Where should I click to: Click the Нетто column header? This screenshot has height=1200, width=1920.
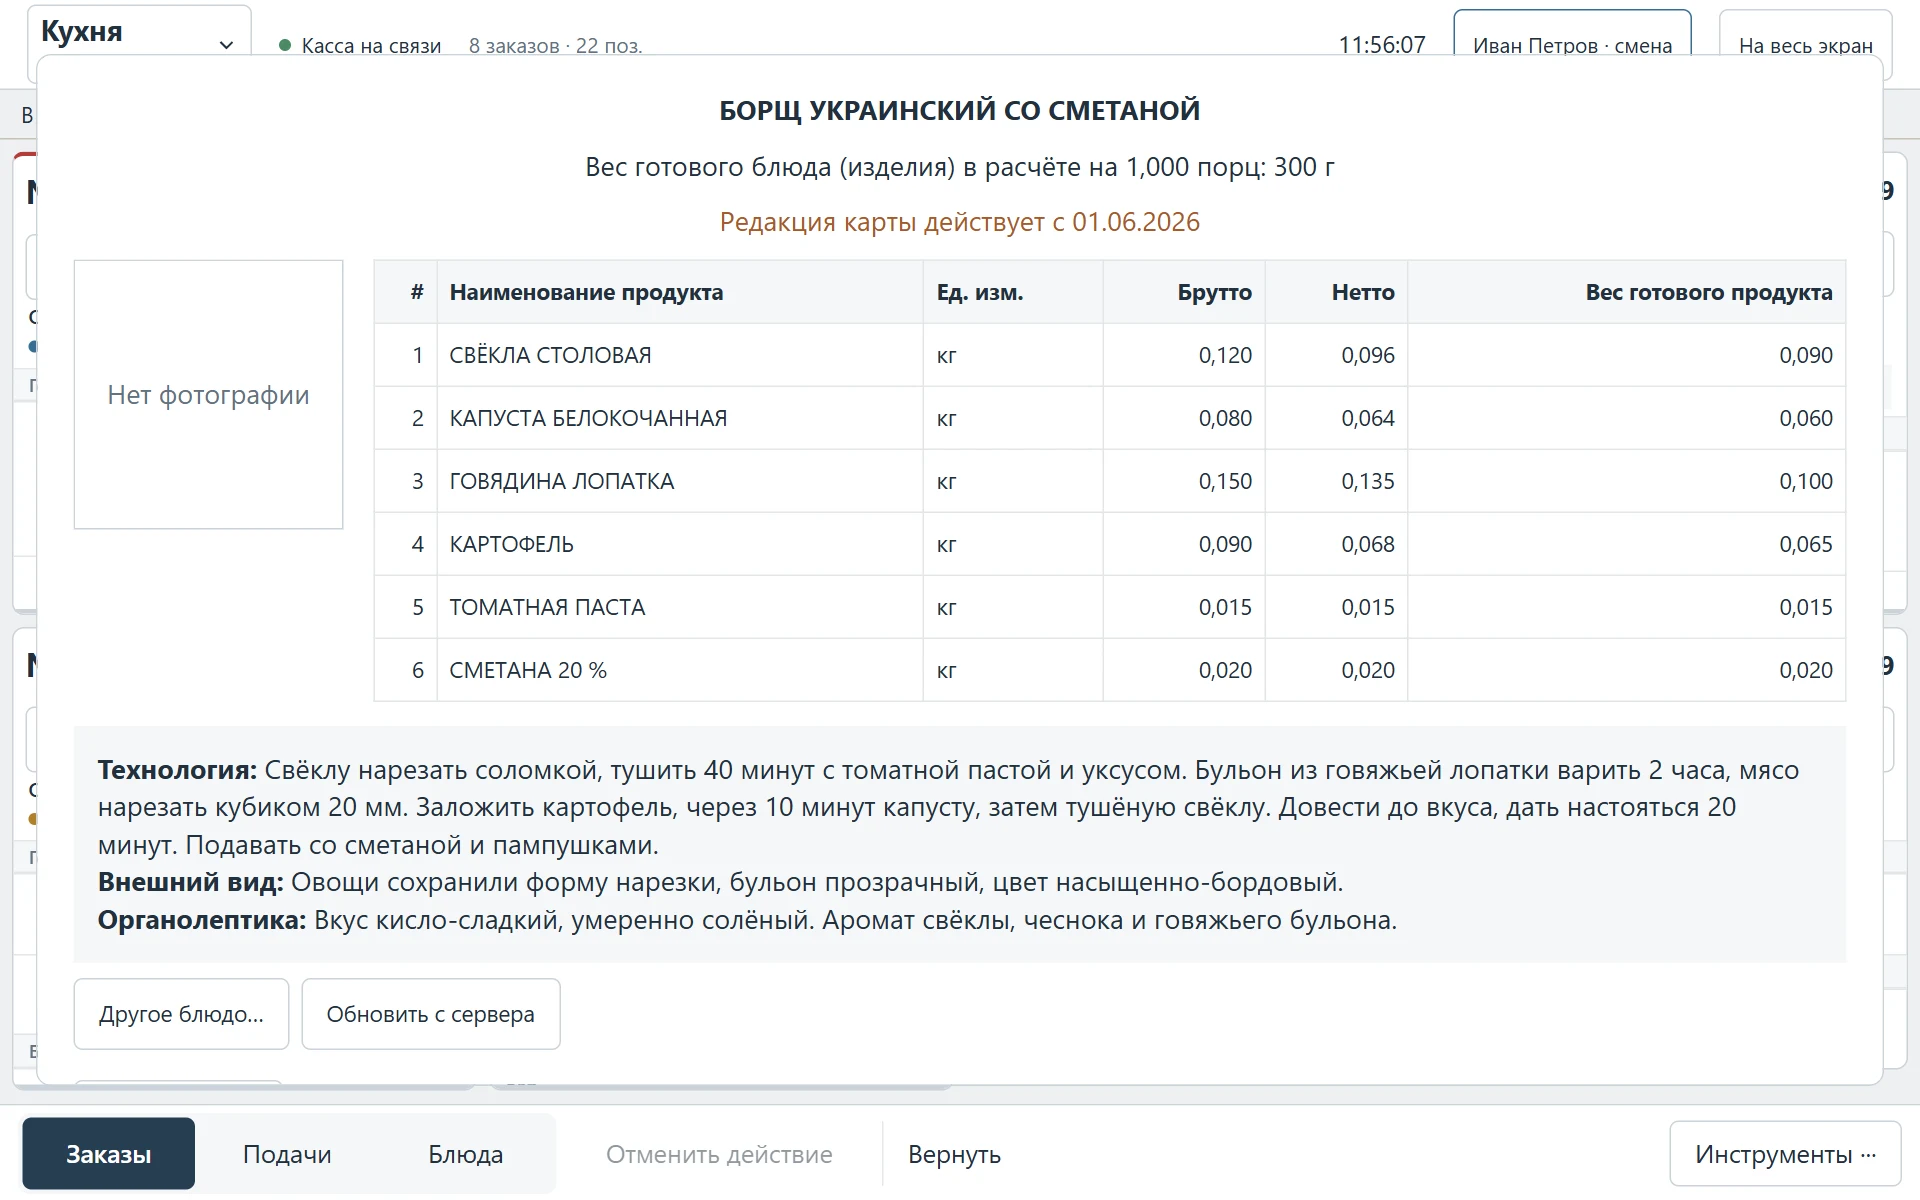(x=1336, y=292)
